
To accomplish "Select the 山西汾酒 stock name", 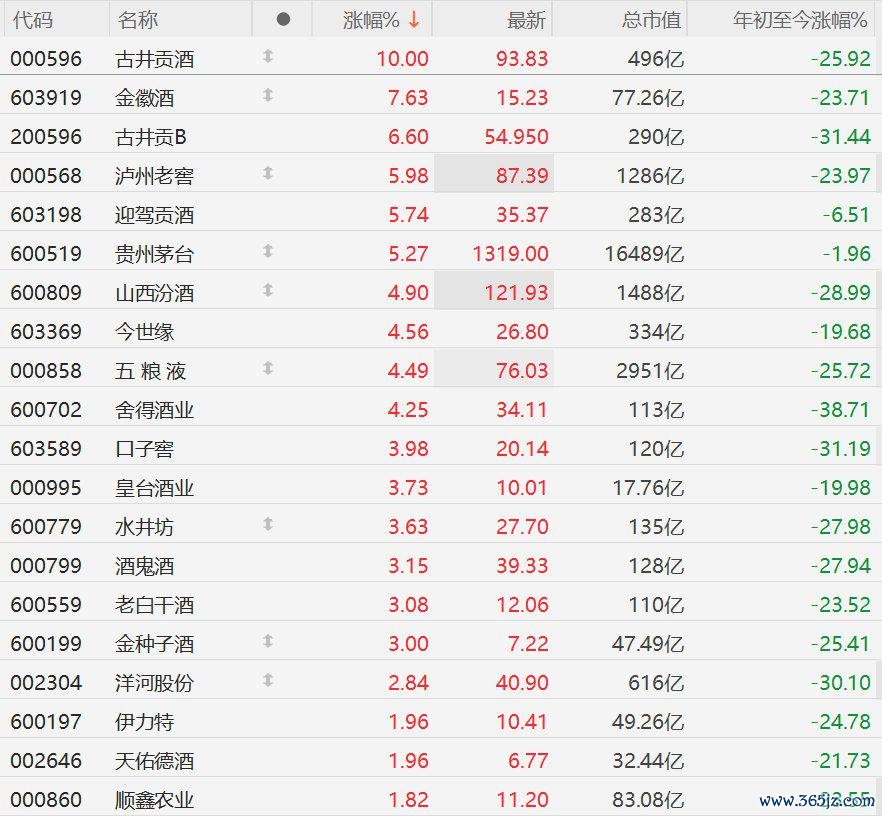I will [155, 293].
